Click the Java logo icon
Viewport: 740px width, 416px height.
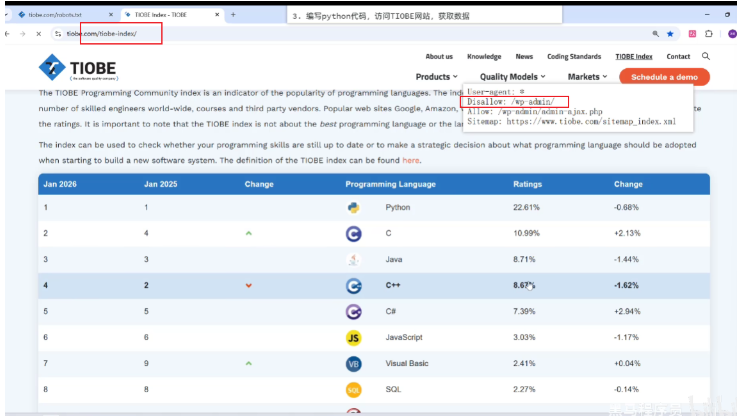pyautogui.click(x=353, y=259)
